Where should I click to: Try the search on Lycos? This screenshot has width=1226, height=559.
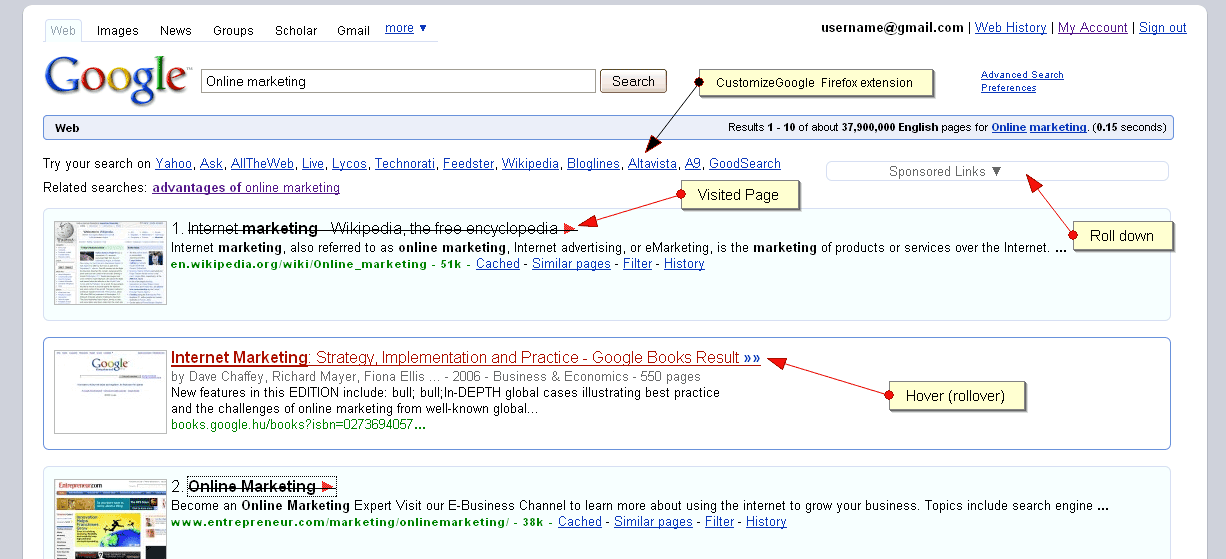tap(349, 163)
